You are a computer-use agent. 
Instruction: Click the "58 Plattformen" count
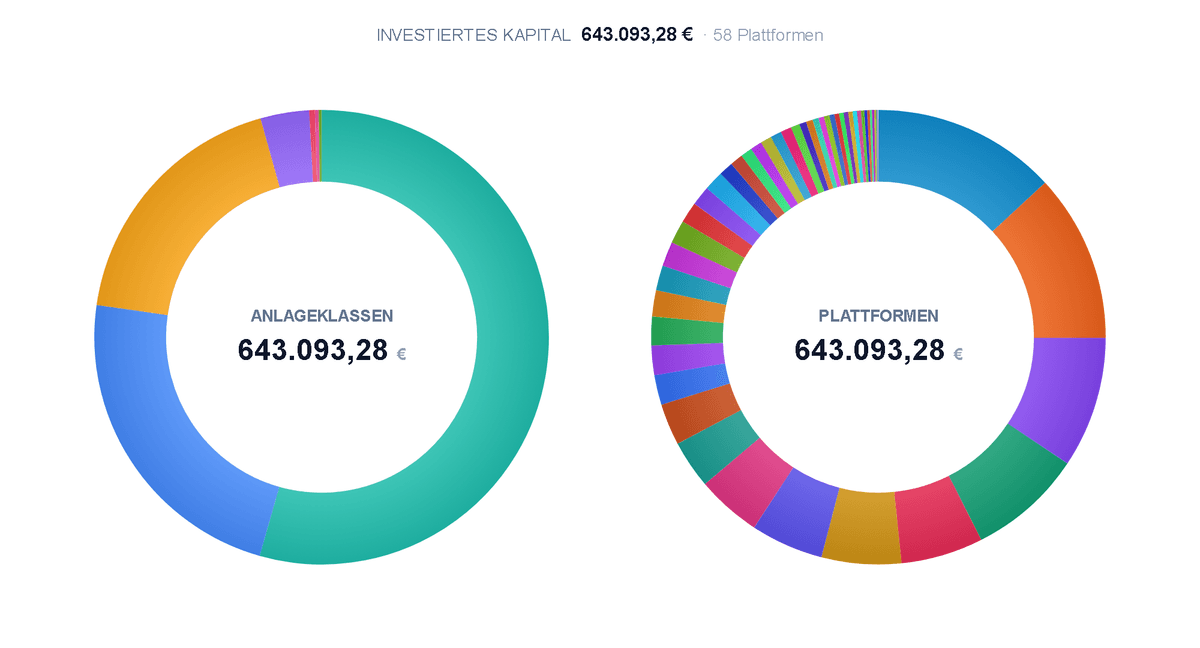[768, 35]
